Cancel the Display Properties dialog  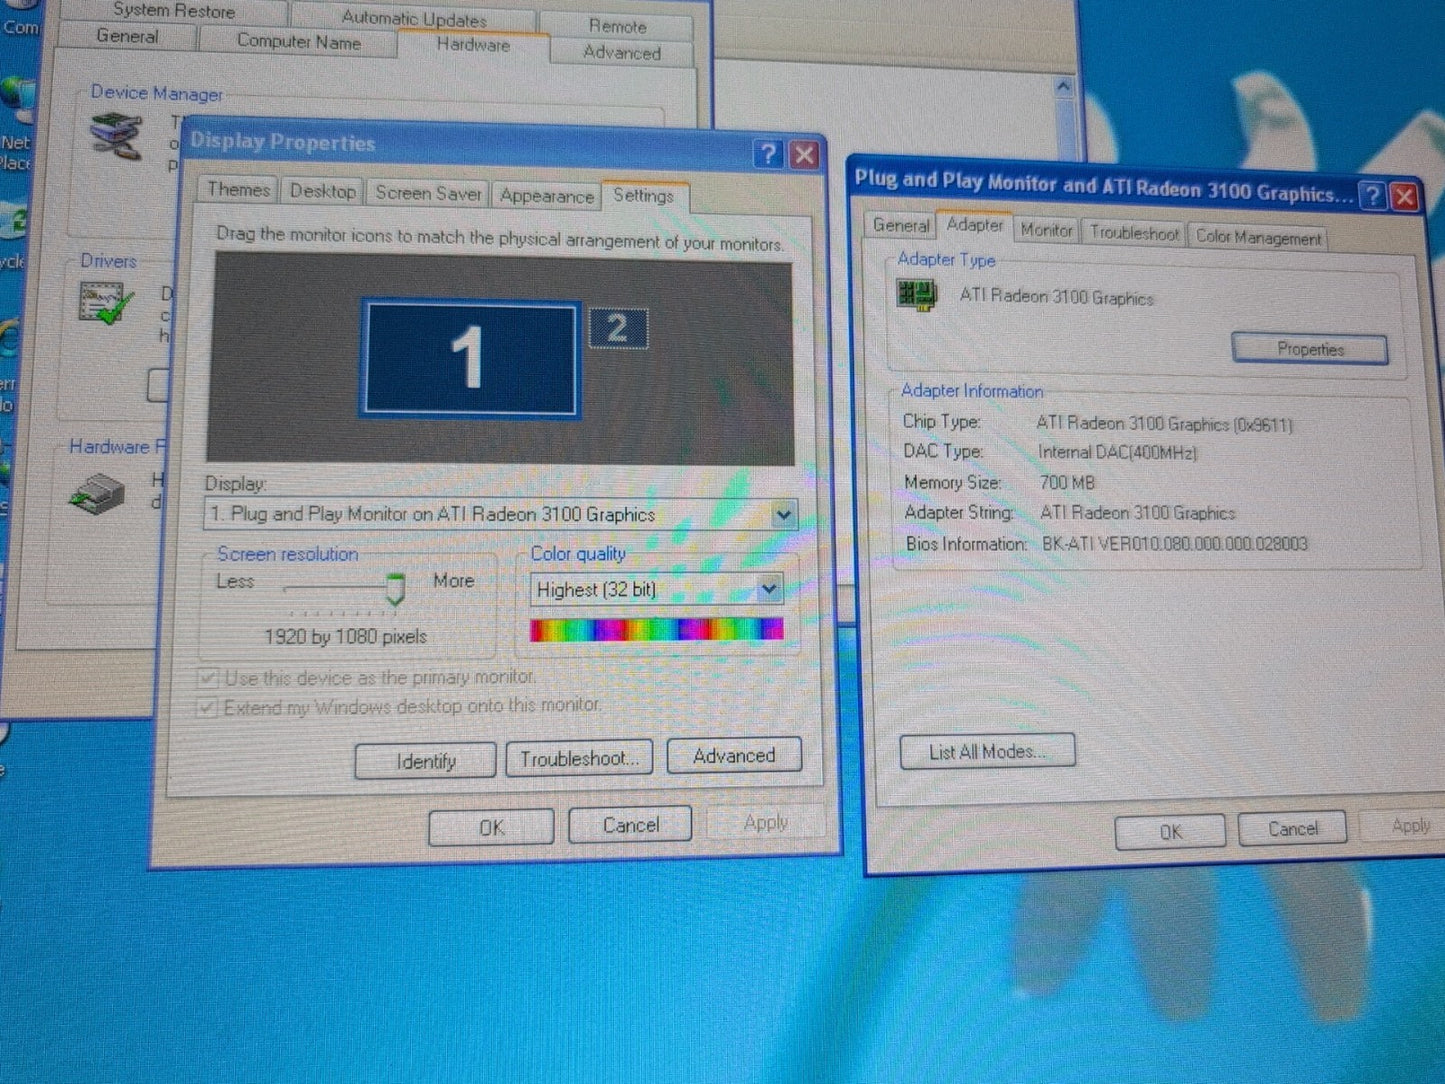pos(630,825)
